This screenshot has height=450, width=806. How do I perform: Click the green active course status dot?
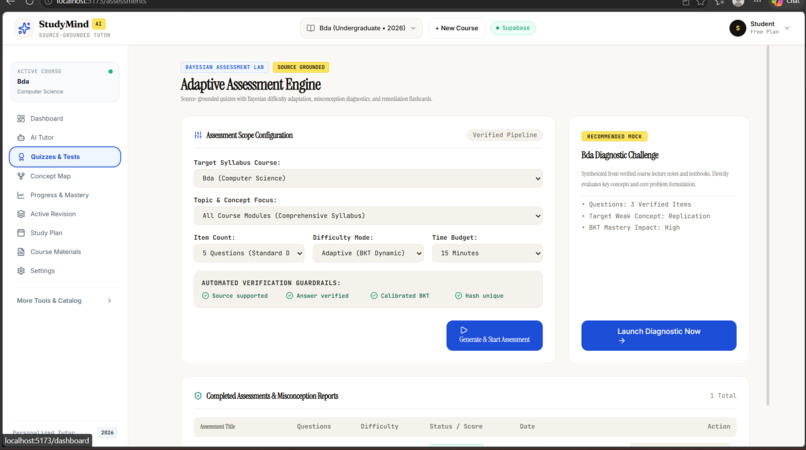(x=111, y=71)
